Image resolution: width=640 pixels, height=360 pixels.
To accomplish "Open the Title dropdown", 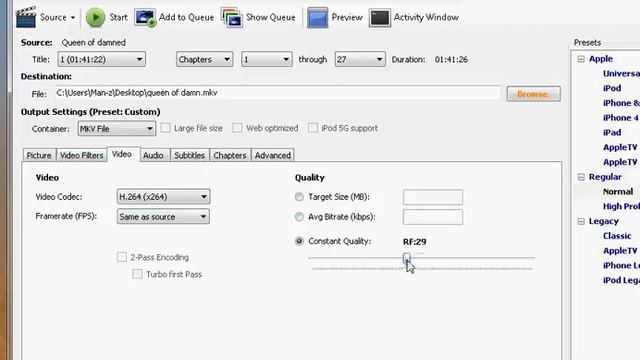I will [101, 60].
